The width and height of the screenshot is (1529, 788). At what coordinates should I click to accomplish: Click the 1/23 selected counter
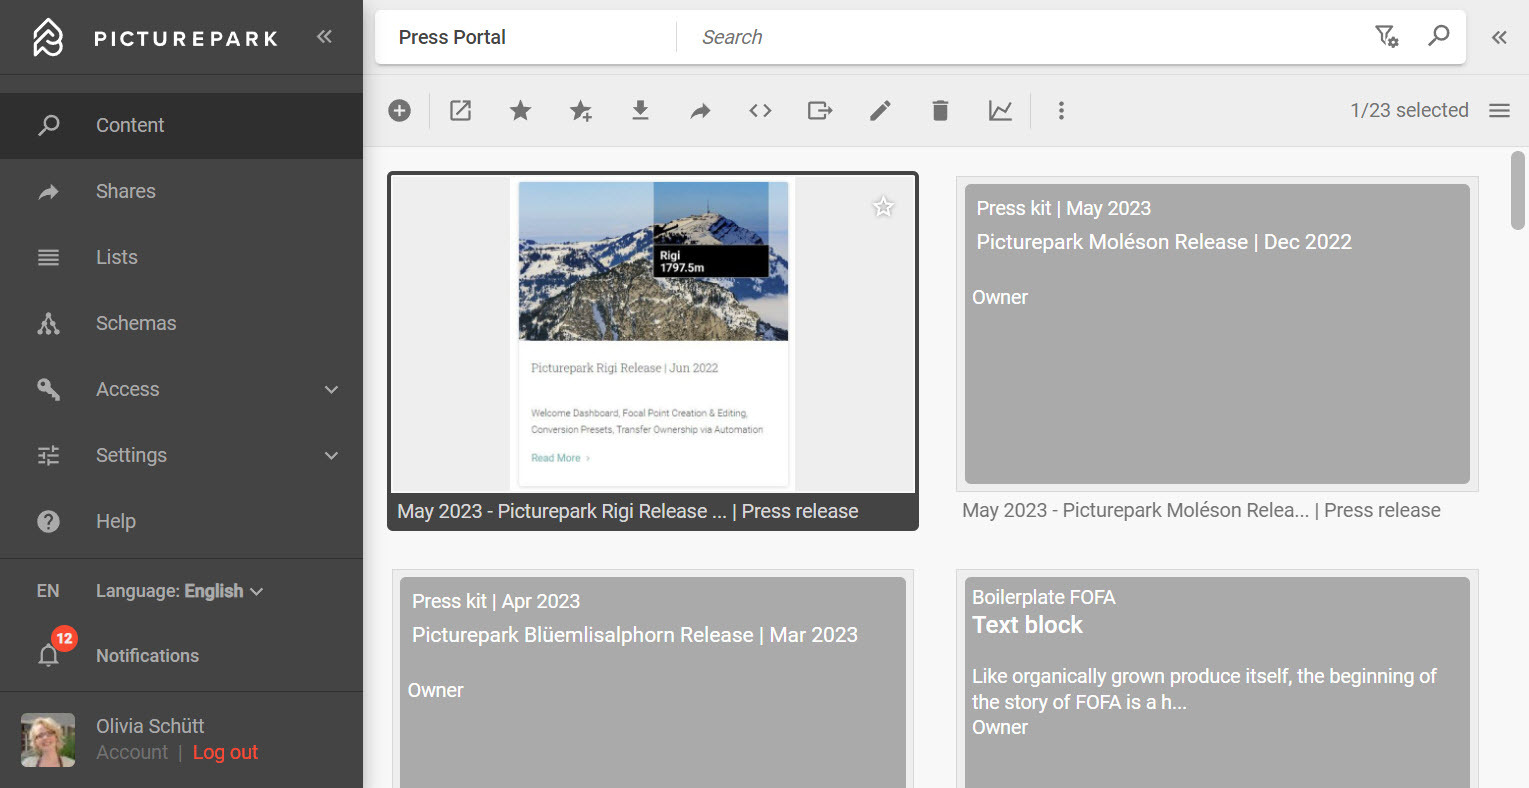(x=1409, y=110)
